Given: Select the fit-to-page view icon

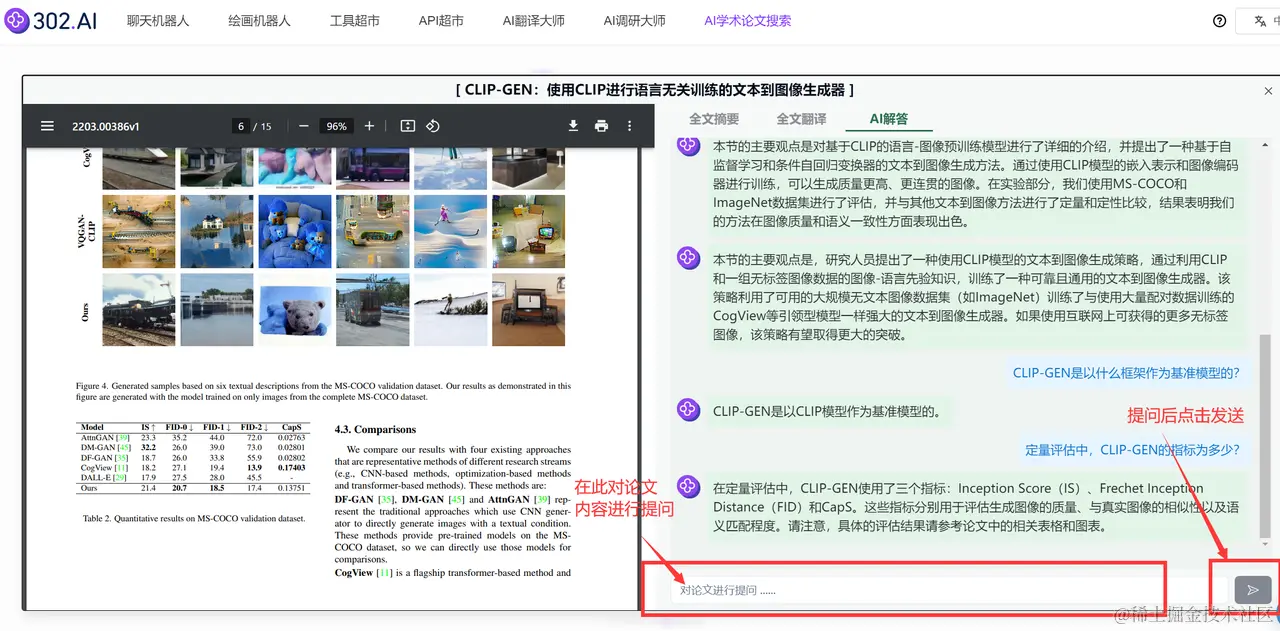Looking at the screenshot, I should click(407, 126).
